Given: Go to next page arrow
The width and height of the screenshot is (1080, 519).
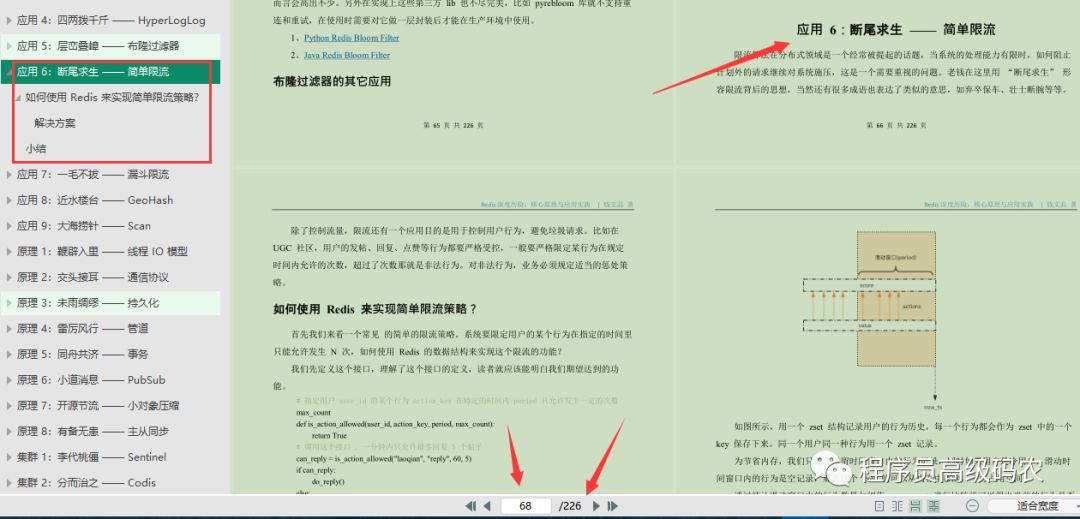Looking at the screenshot, I should pyautogui.click(x=596, y=506).
